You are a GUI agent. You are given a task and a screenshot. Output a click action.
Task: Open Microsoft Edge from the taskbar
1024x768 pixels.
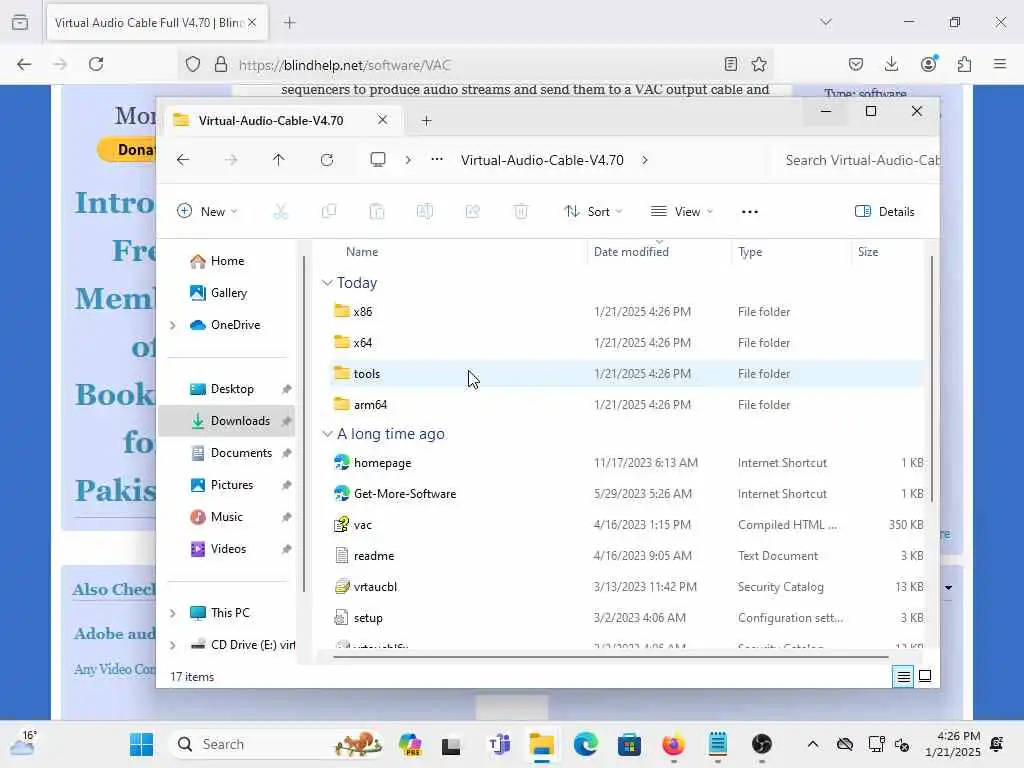tap(586, 744)
